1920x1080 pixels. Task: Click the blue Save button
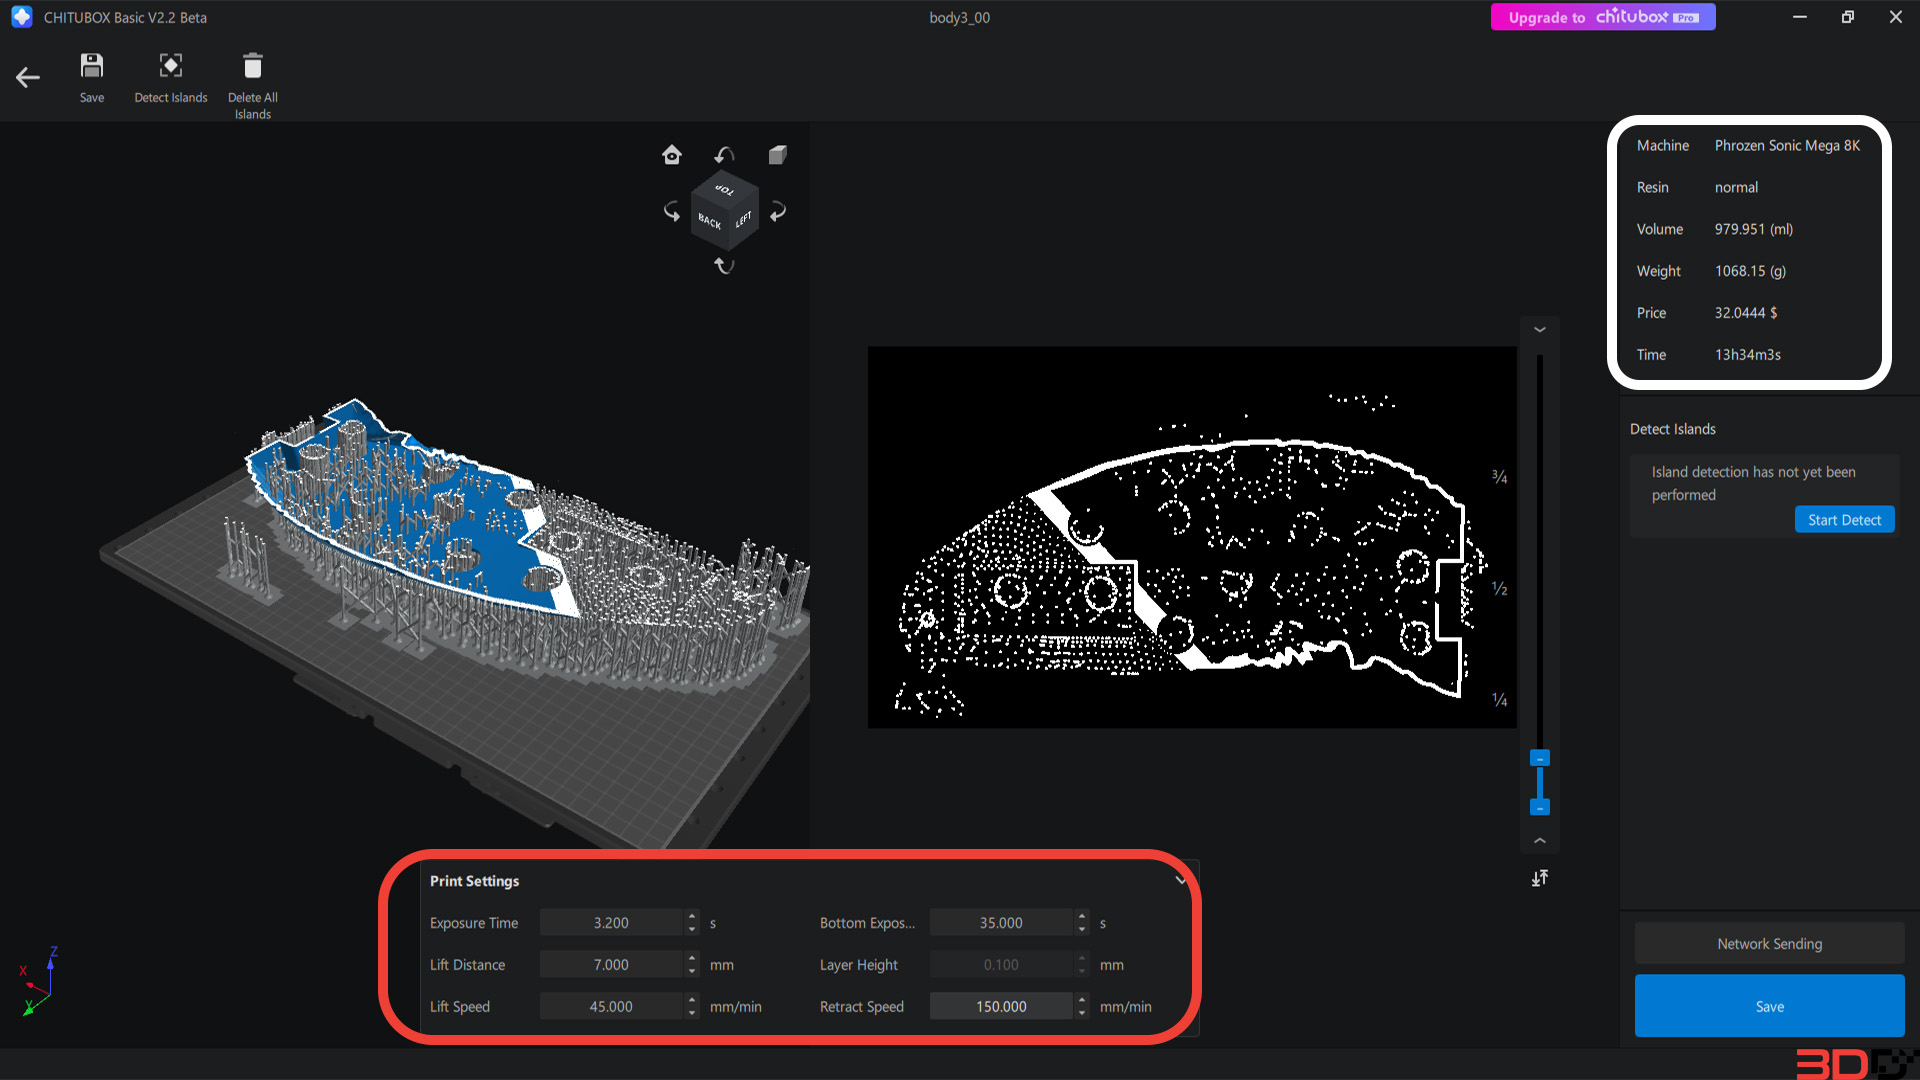click(1769, 1006)
